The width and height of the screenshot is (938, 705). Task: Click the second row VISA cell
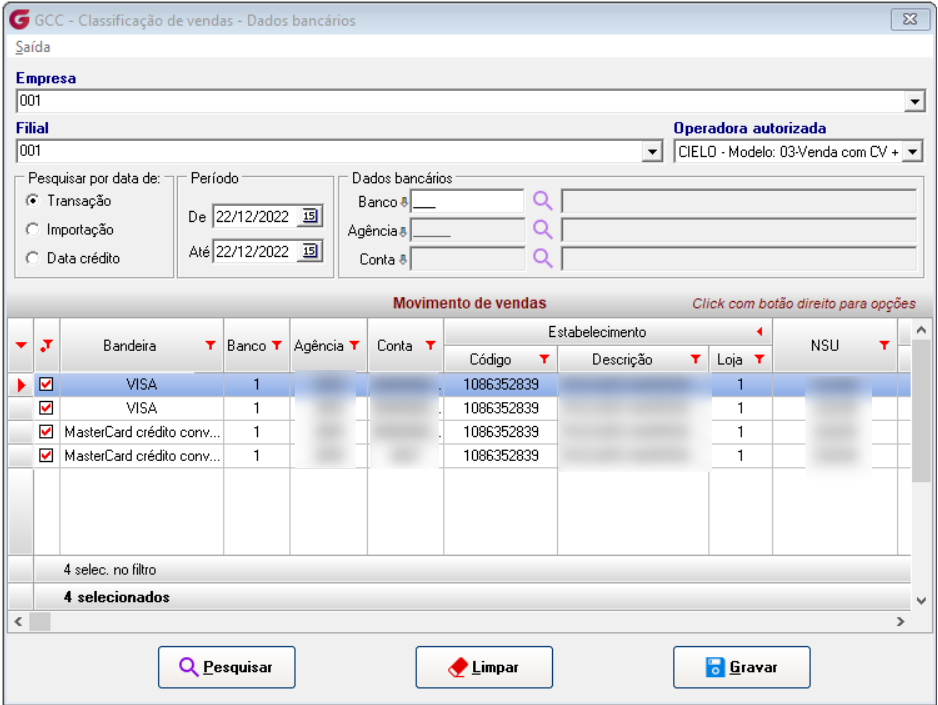(142, 408)
